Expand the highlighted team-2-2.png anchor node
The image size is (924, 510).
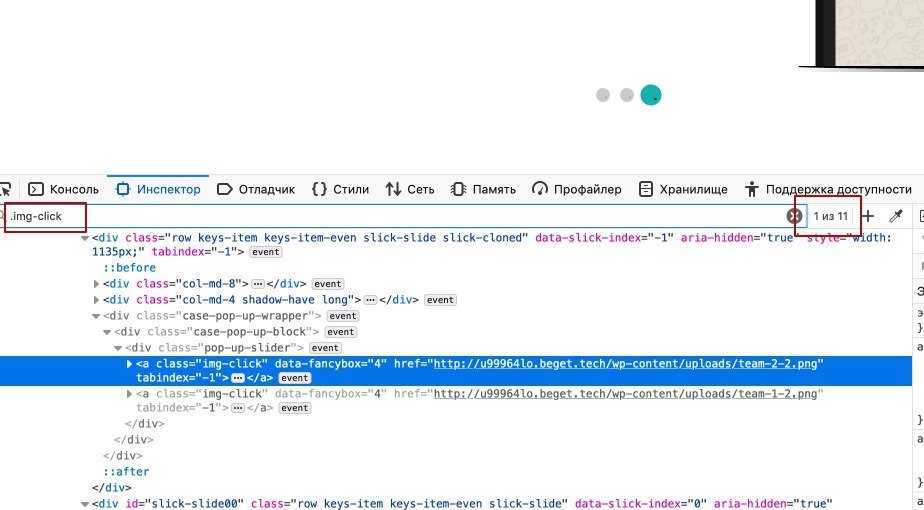click(x=129, y=364)
